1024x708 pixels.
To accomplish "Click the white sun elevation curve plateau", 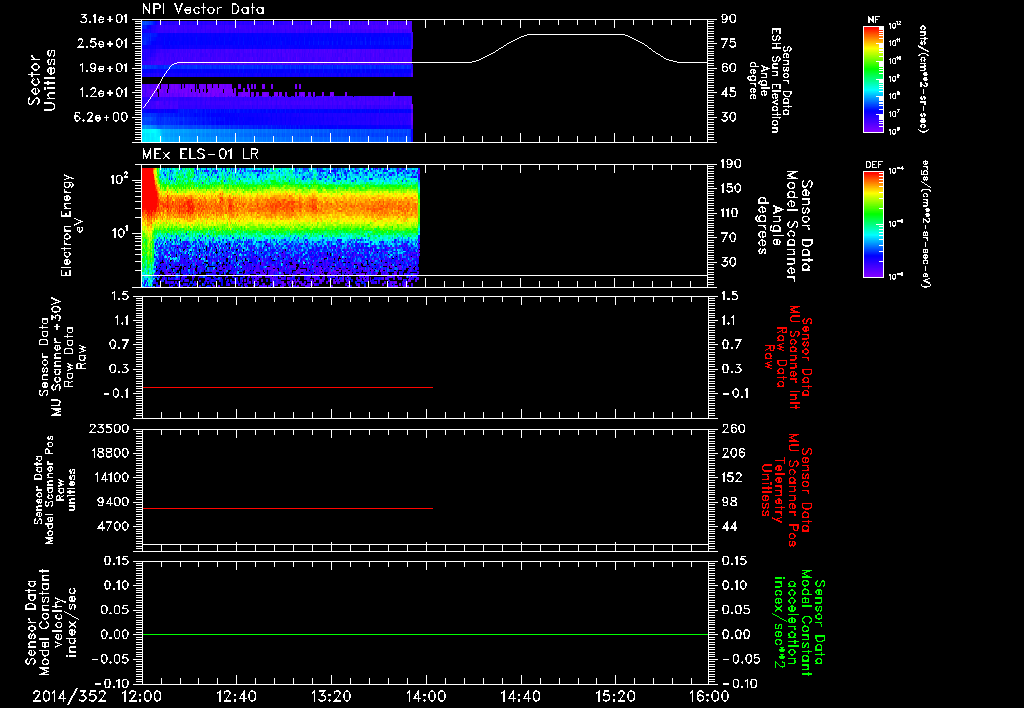I will (x=575, y=34).
